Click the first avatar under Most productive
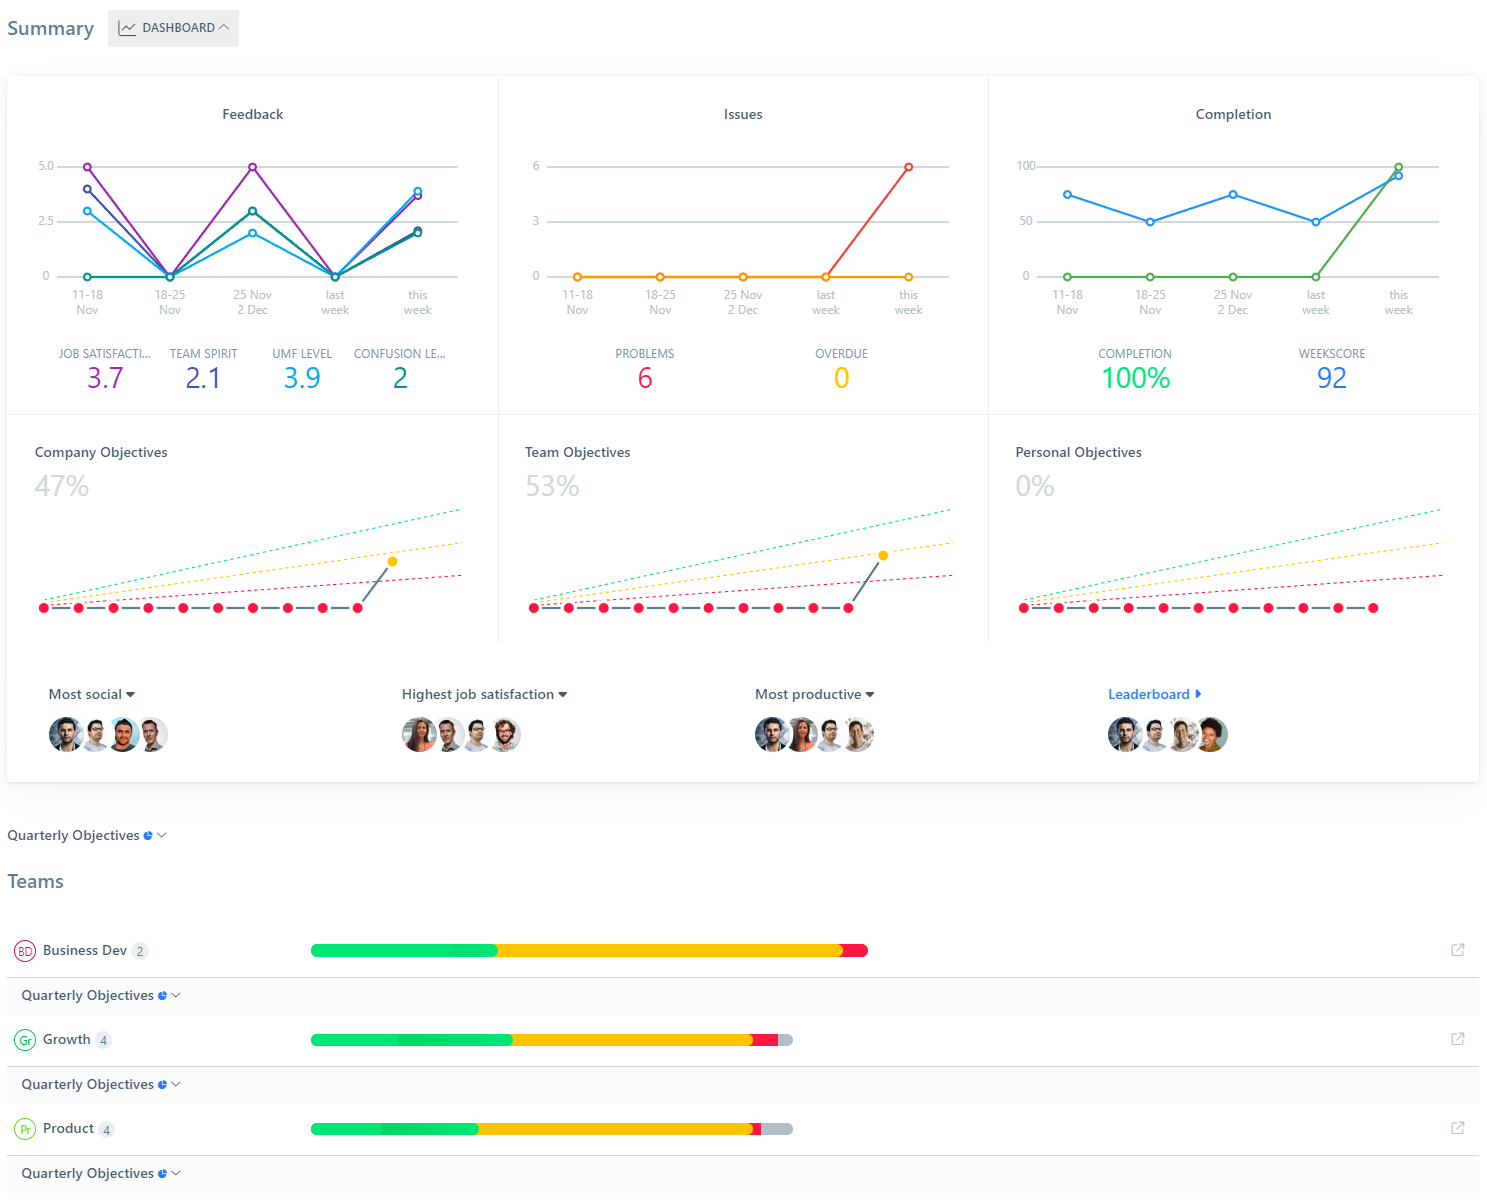Screen dimensions: 1487x1204 [771, 734]
